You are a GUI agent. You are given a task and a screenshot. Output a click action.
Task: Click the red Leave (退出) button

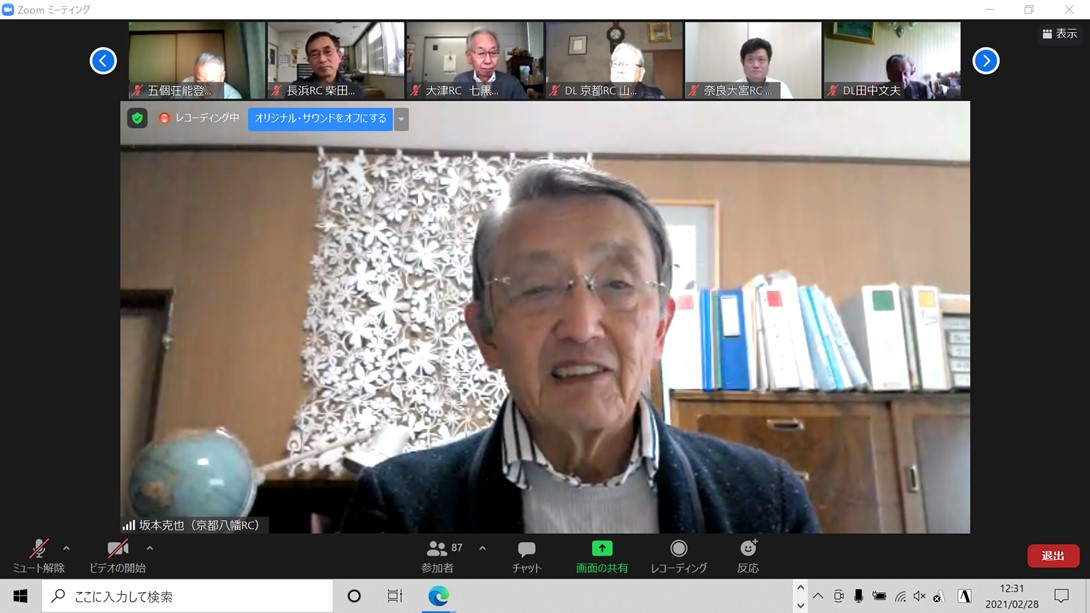click(x=1052, y=556)
